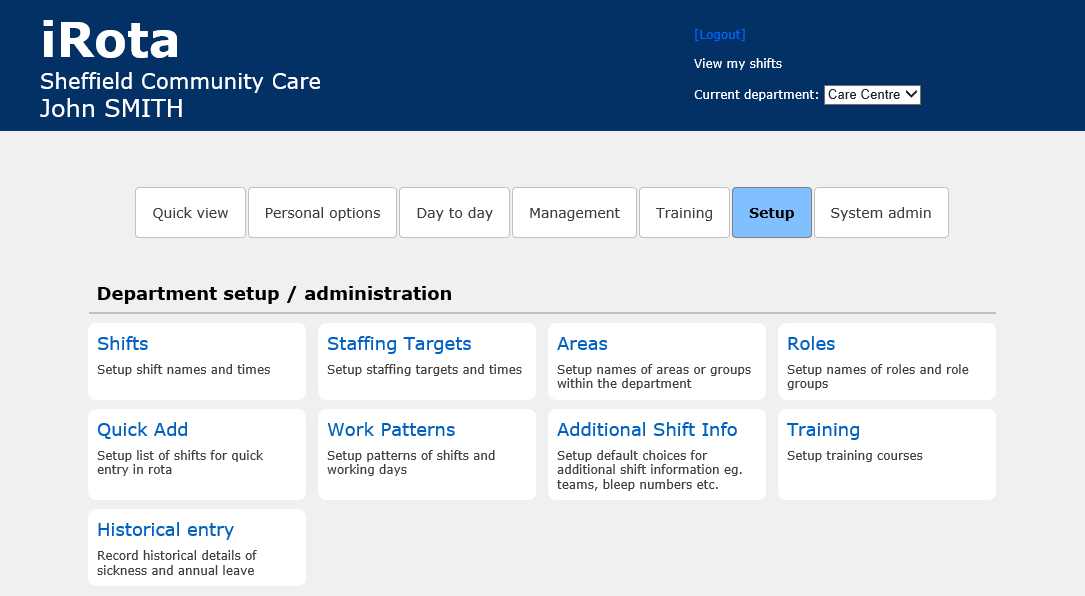Switch to the Quick view tab
The image size is (1085, 596).
click(190, 213)
